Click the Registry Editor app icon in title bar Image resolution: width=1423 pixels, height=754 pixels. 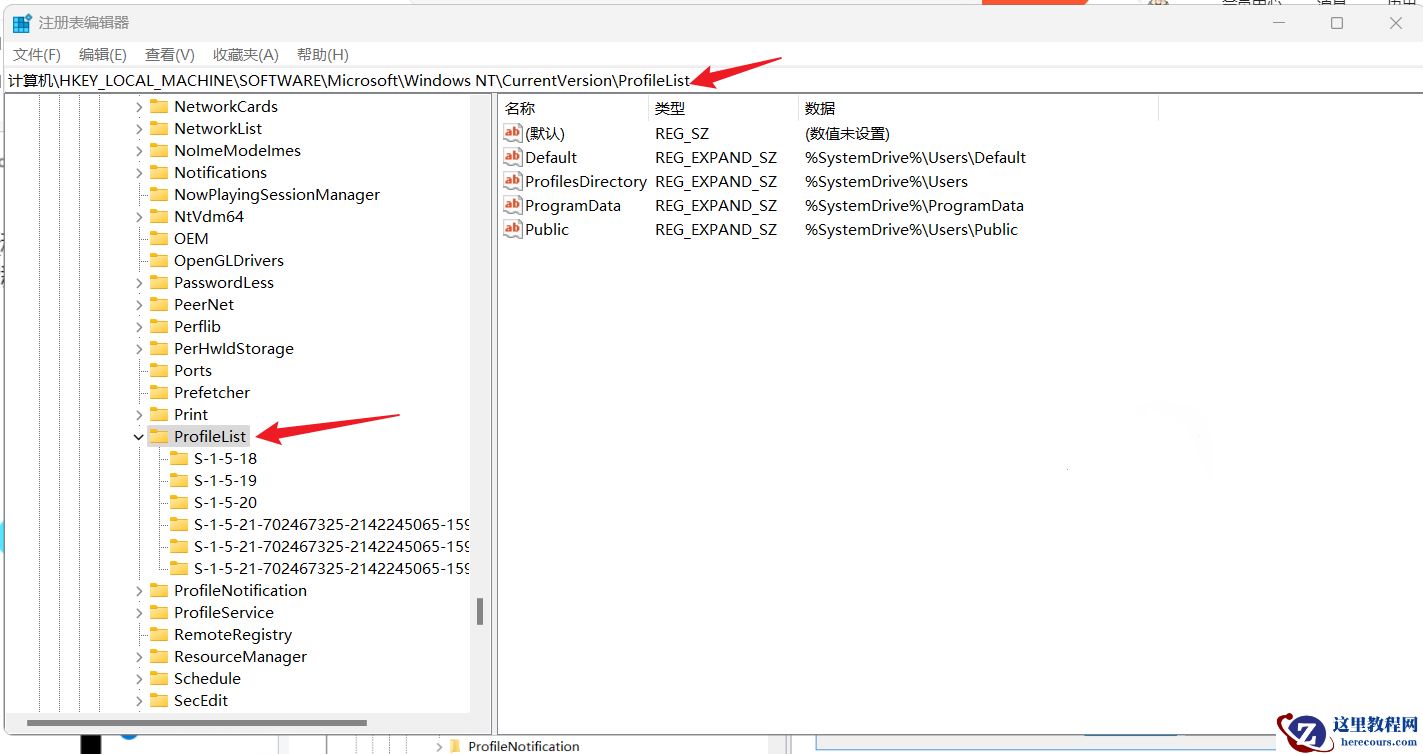point(22,22)
